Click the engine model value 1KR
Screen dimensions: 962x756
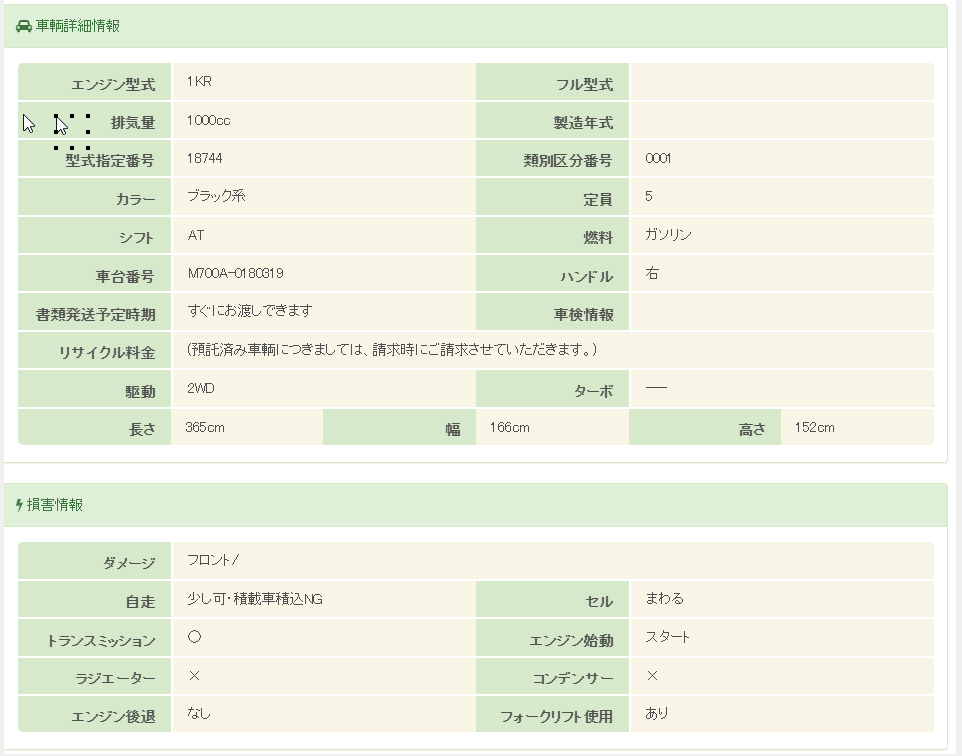pos(198,82)
